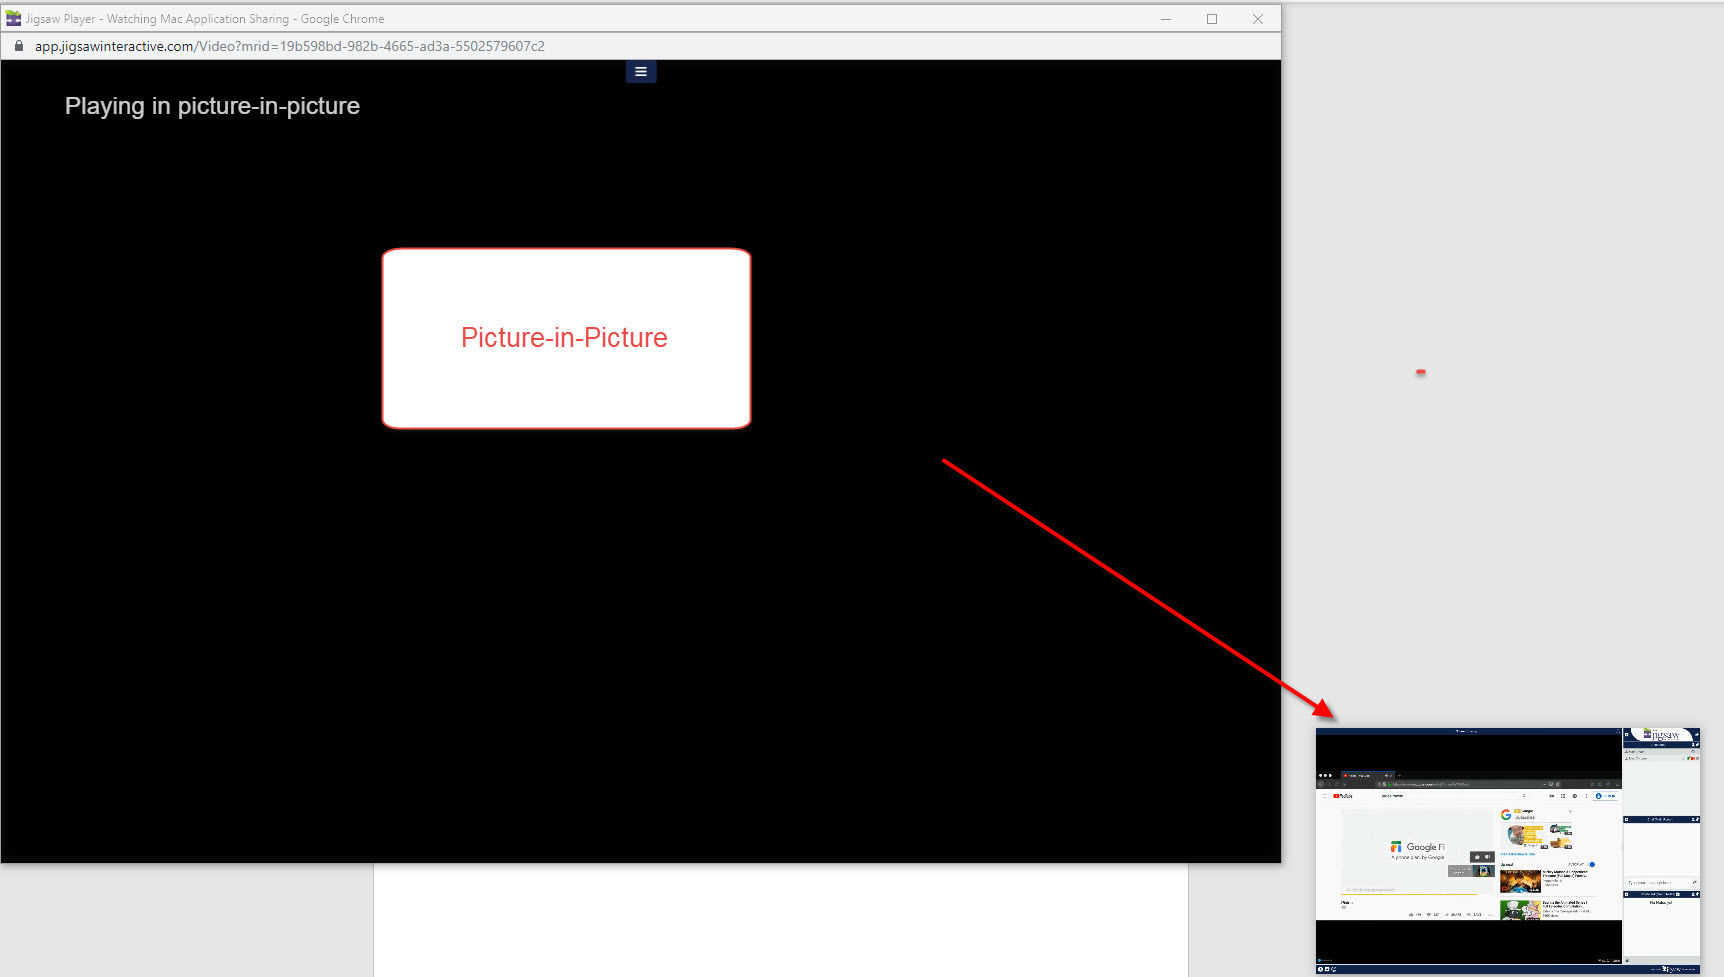Click the Google Fi video in the preview
This screenshot has width=1724, height=977.
(1417, 849)
